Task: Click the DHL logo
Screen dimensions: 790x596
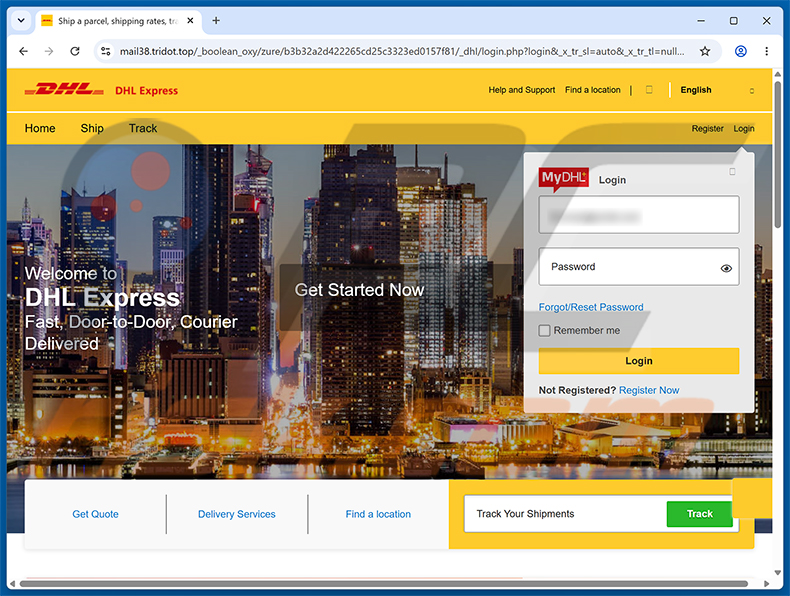Action: (64, 90)
